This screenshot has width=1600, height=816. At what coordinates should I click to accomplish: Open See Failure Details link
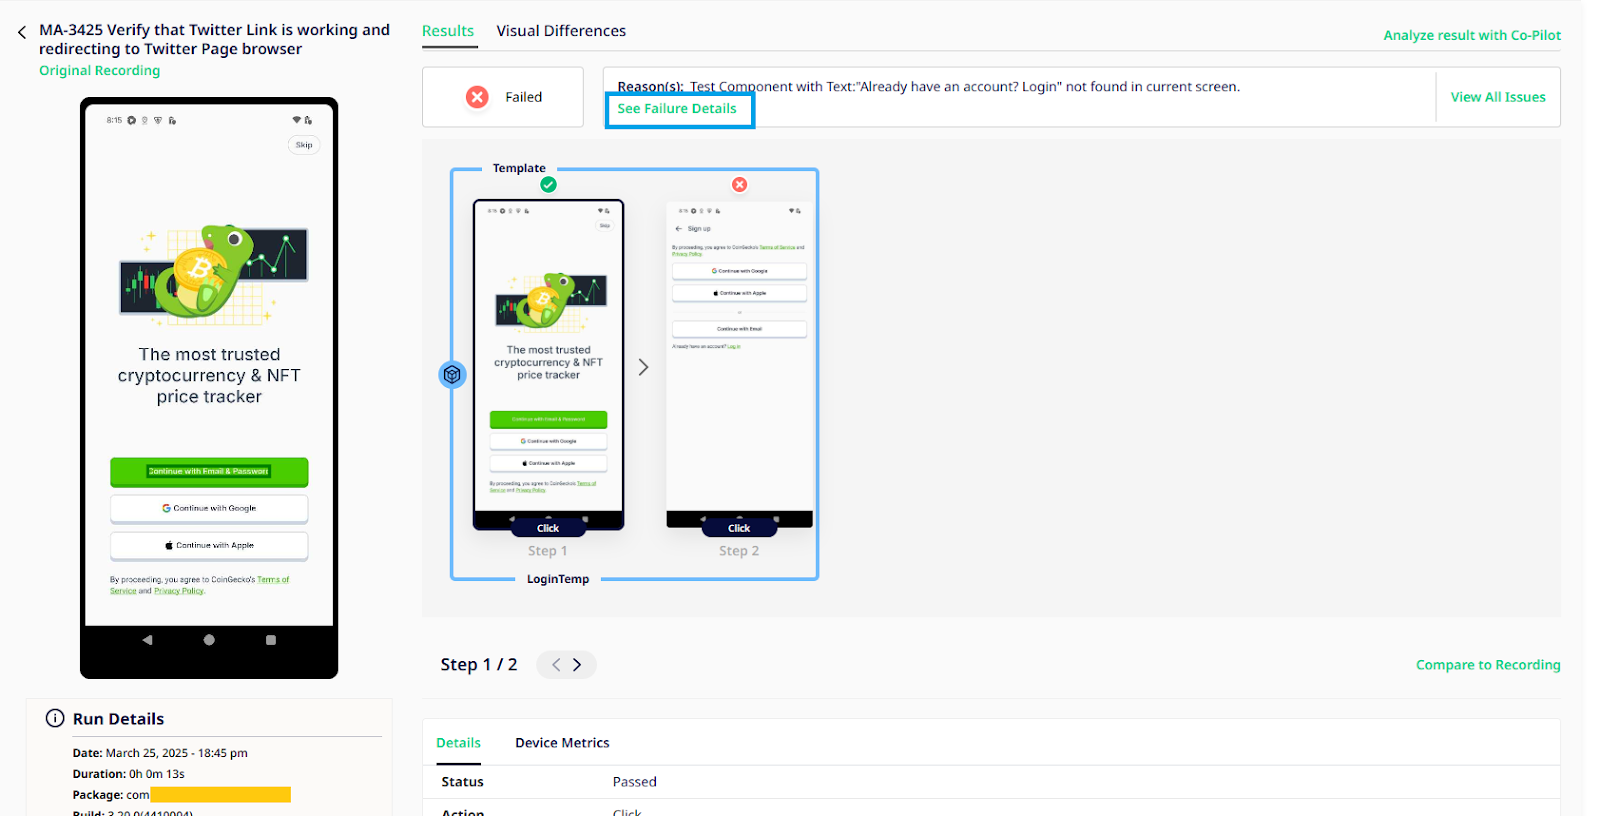coord(677,109)
